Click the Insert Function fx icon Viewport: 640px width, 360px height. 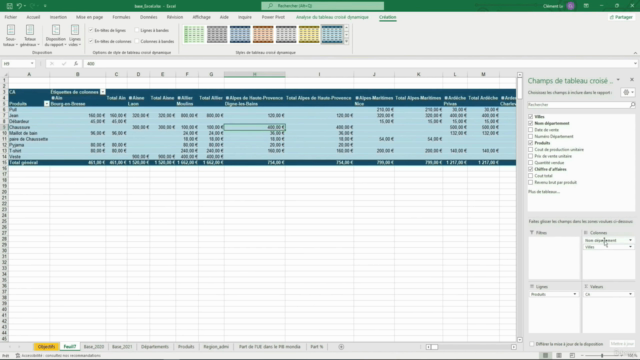[x=76, y=64]
